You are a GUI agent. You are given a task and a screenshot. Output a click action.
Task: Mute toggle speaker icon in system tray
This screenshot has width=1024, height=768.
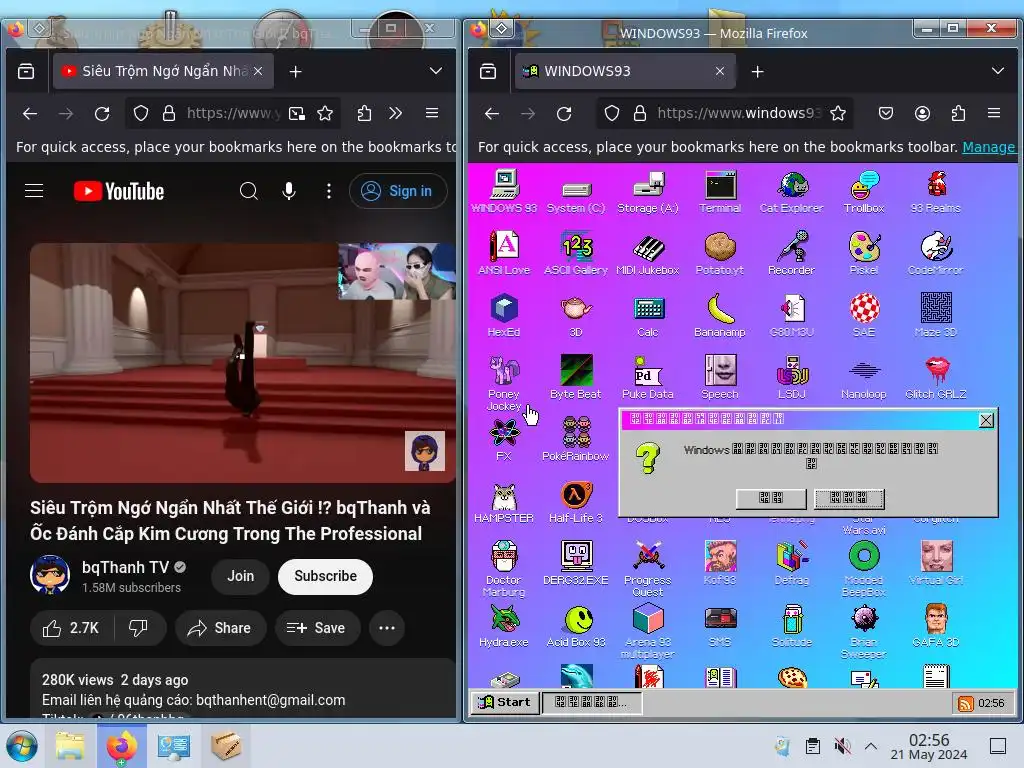pyautogui.click(x=842, y=746)
